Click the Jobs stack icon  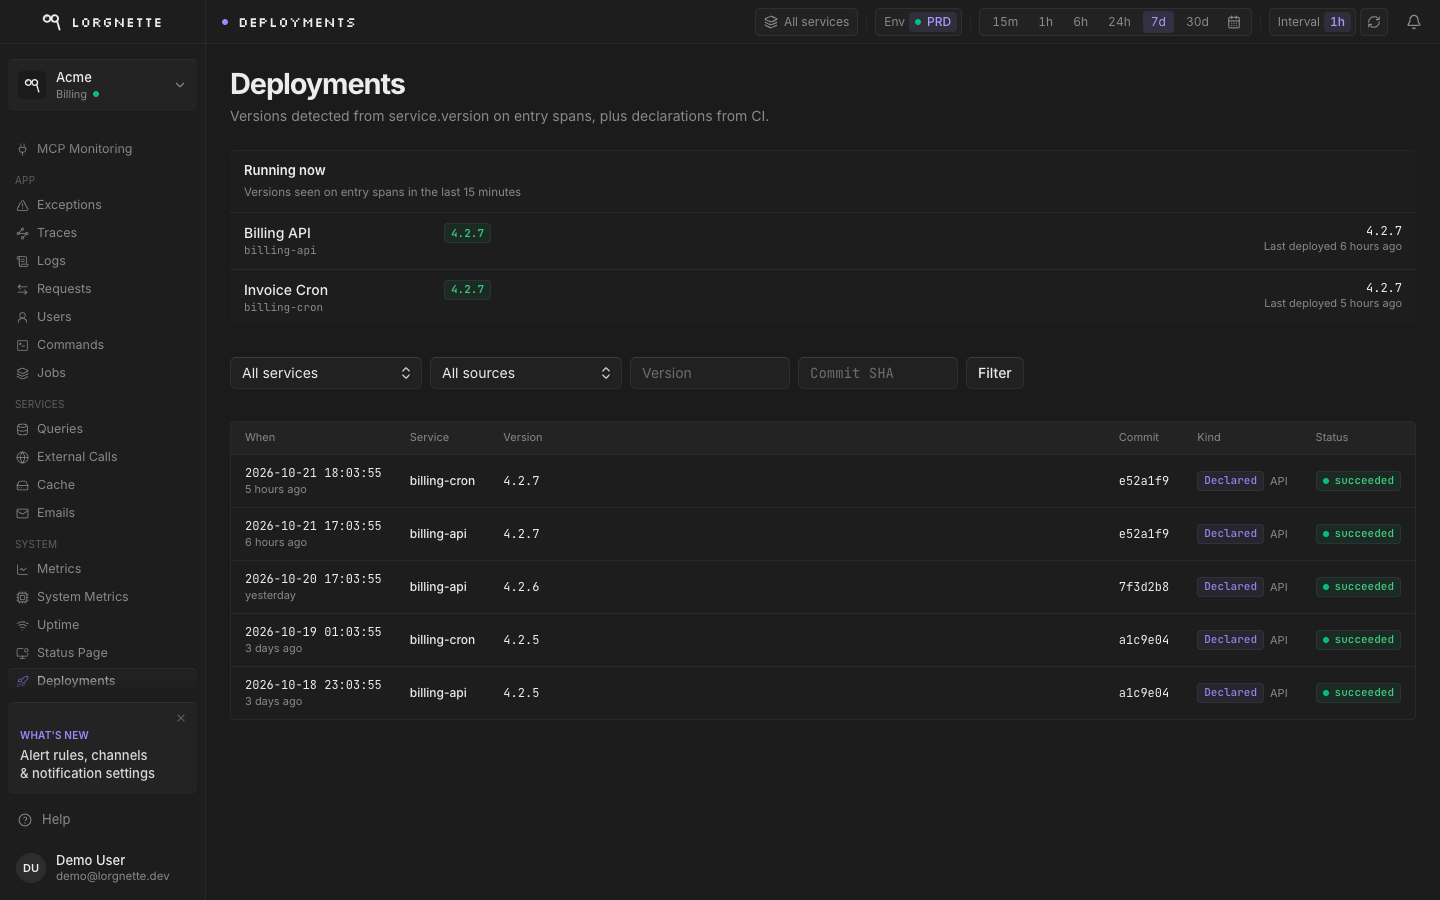(22, 373)
